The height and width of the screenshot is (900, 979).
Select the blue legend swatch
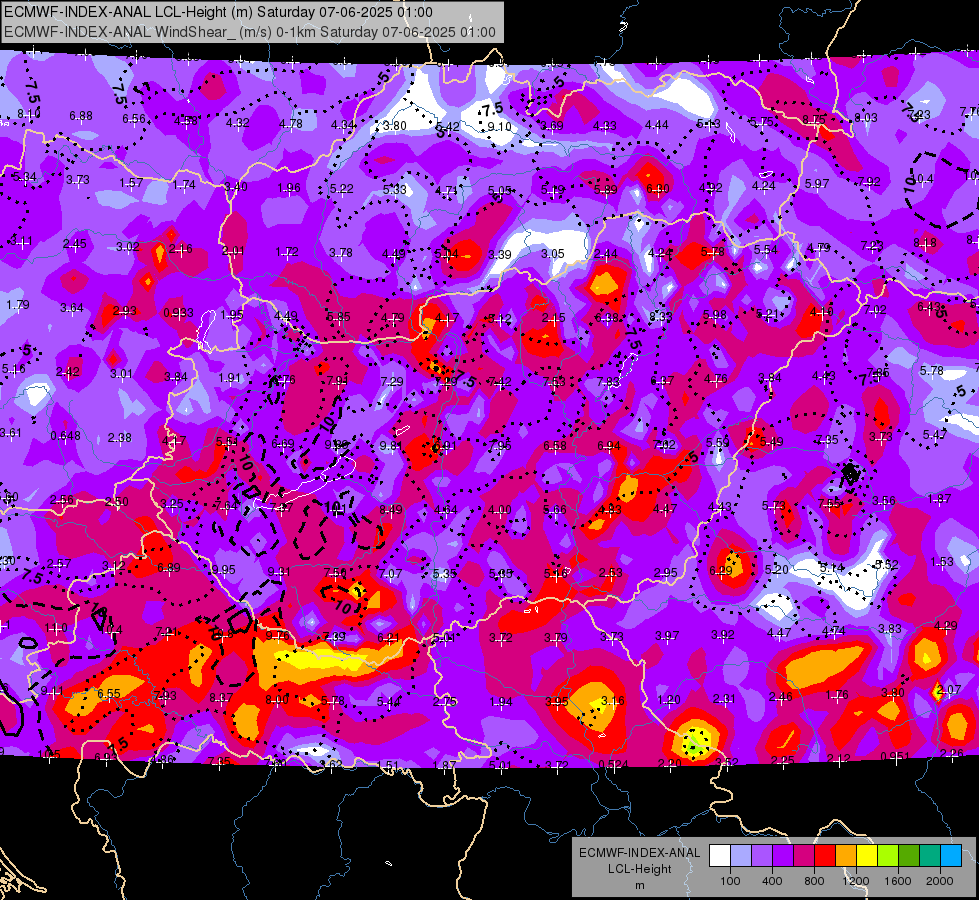pos(951,856)
